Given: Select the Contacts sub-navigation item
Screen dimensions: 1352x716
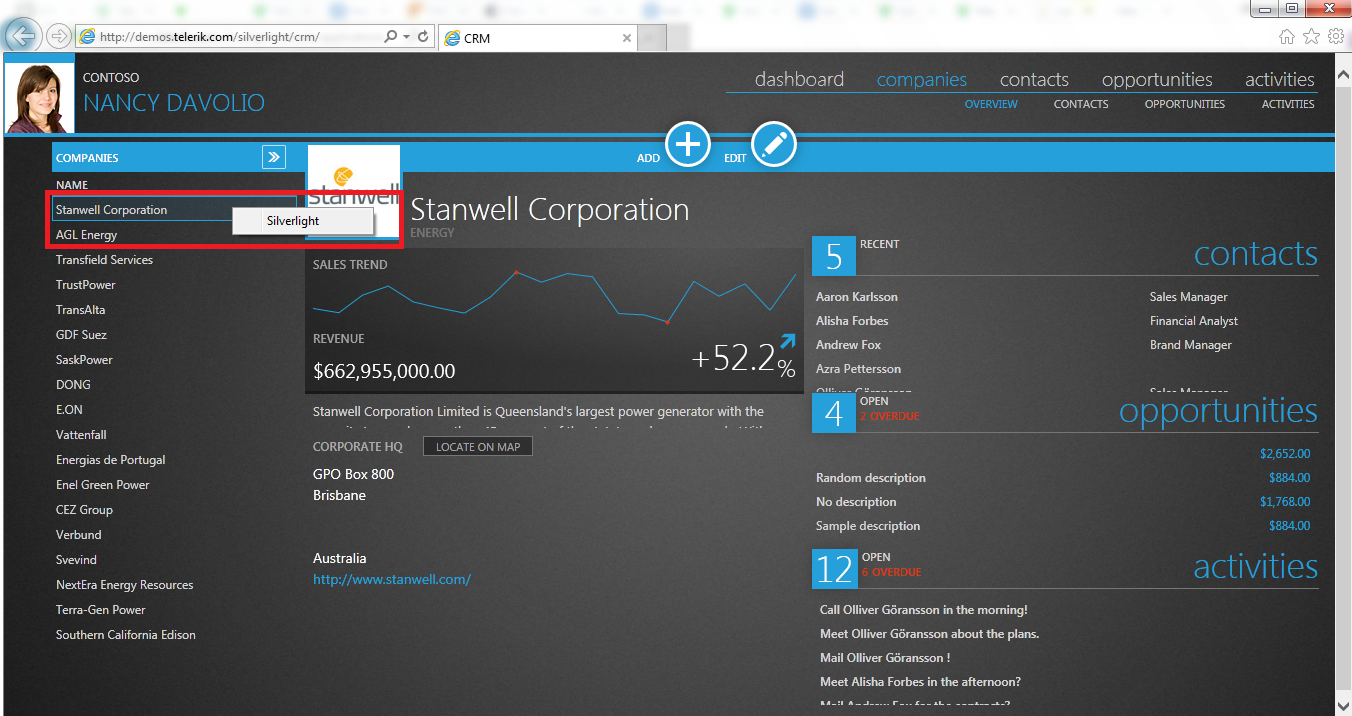Looking at the screenshot, I should coord(1081,104).
